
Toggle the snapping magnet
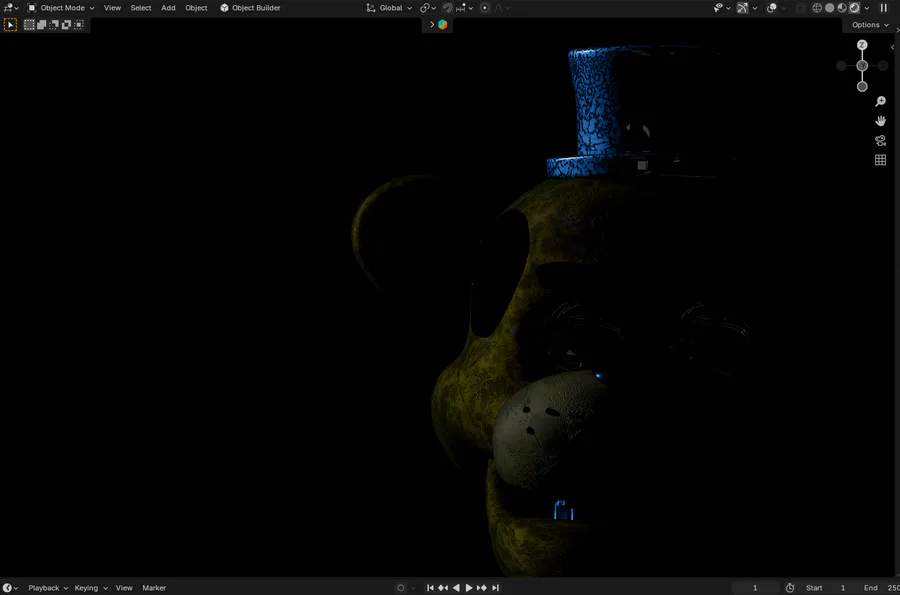448,7
